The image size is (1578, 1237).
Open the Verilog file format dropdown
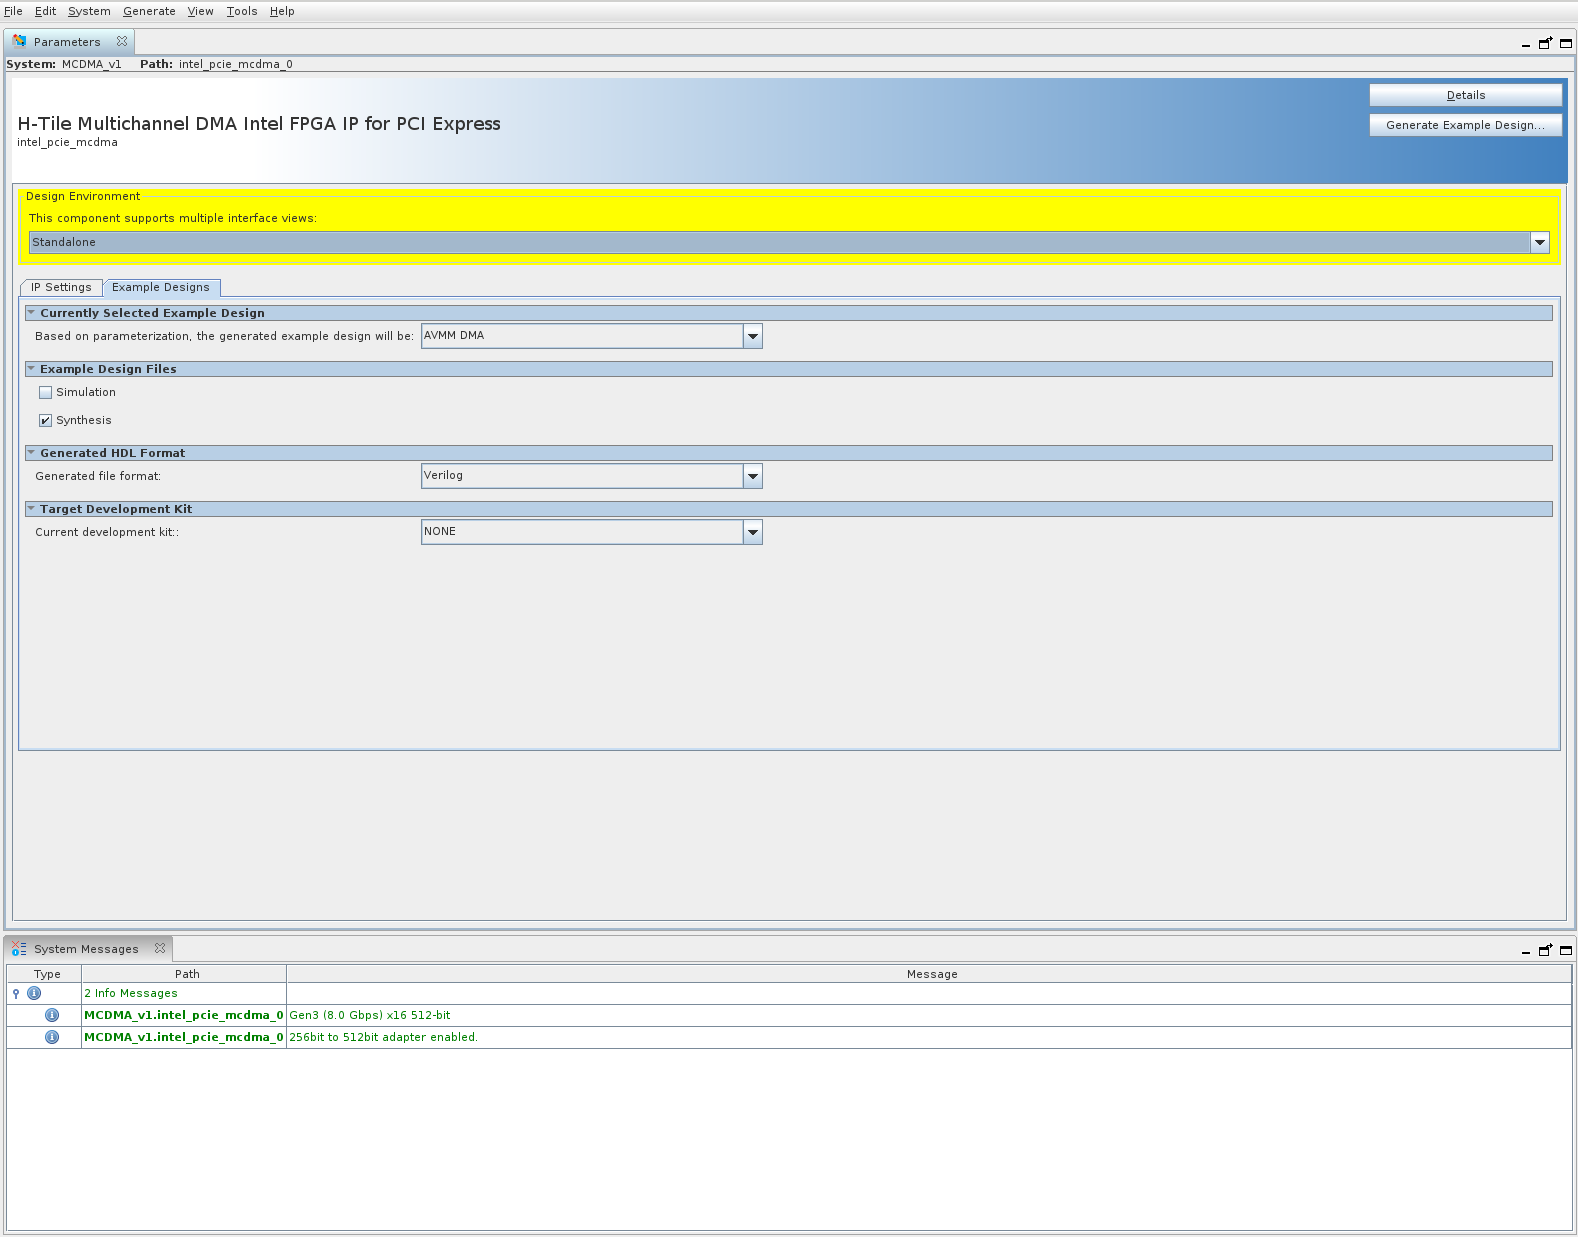pyautogui.click(x=753, y=476)
